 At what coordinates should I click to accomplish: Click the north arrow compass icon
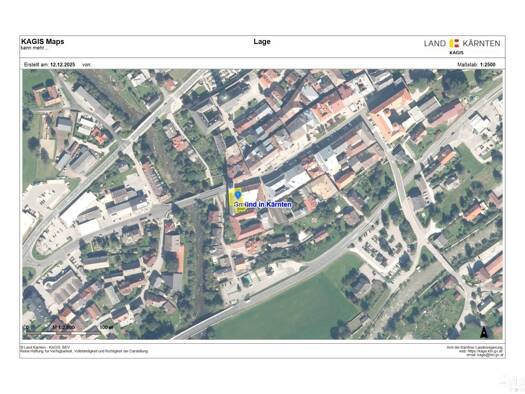pyautogui.click(x=484, y=332)
